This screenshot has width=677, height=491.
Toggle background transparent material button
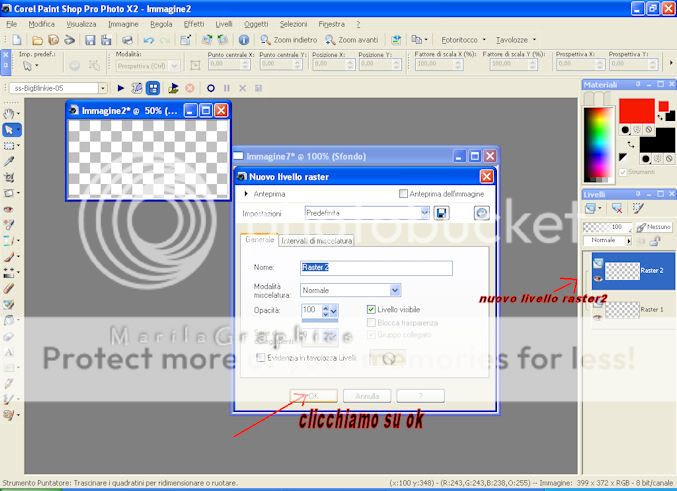(669, 159)
